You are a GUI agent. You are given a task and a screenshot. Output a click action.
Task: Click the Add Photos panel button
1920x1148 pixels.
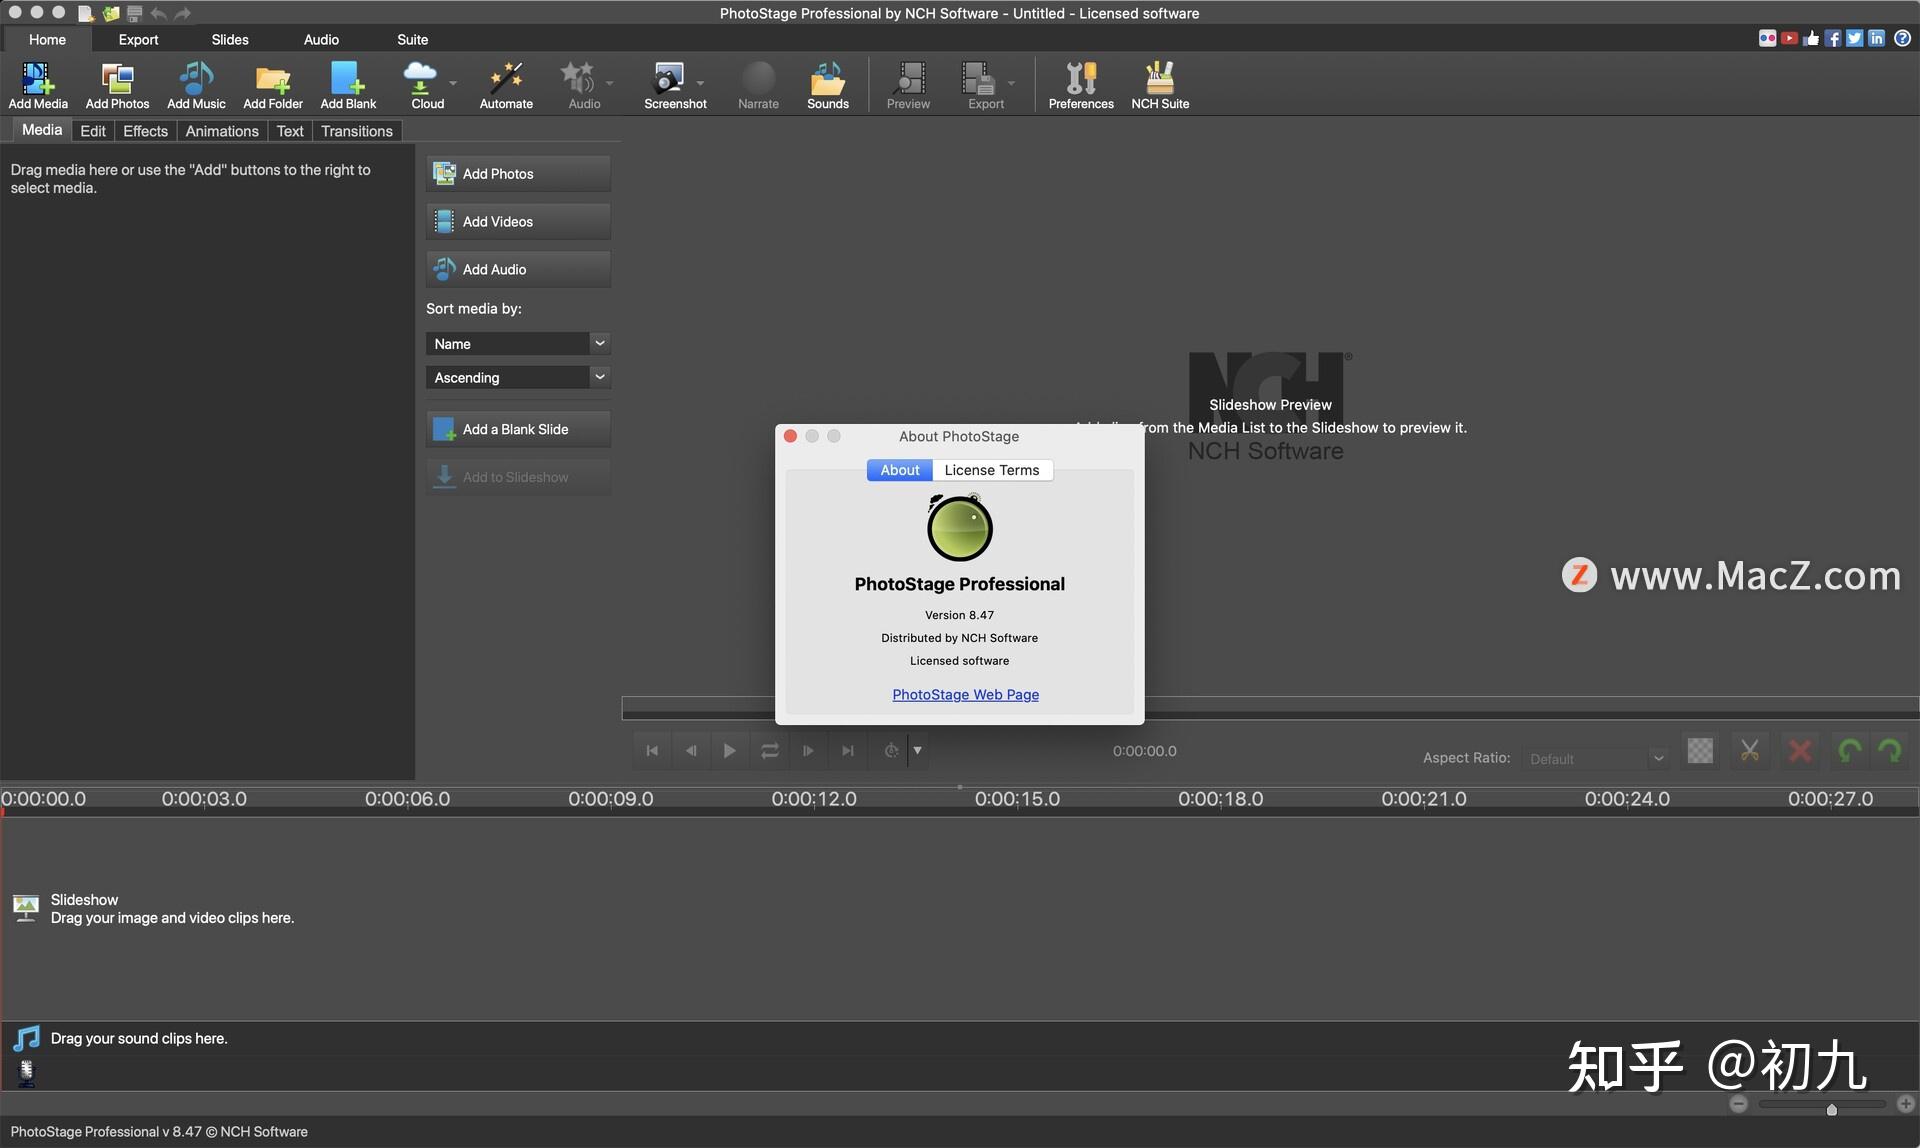coord(518,174)
